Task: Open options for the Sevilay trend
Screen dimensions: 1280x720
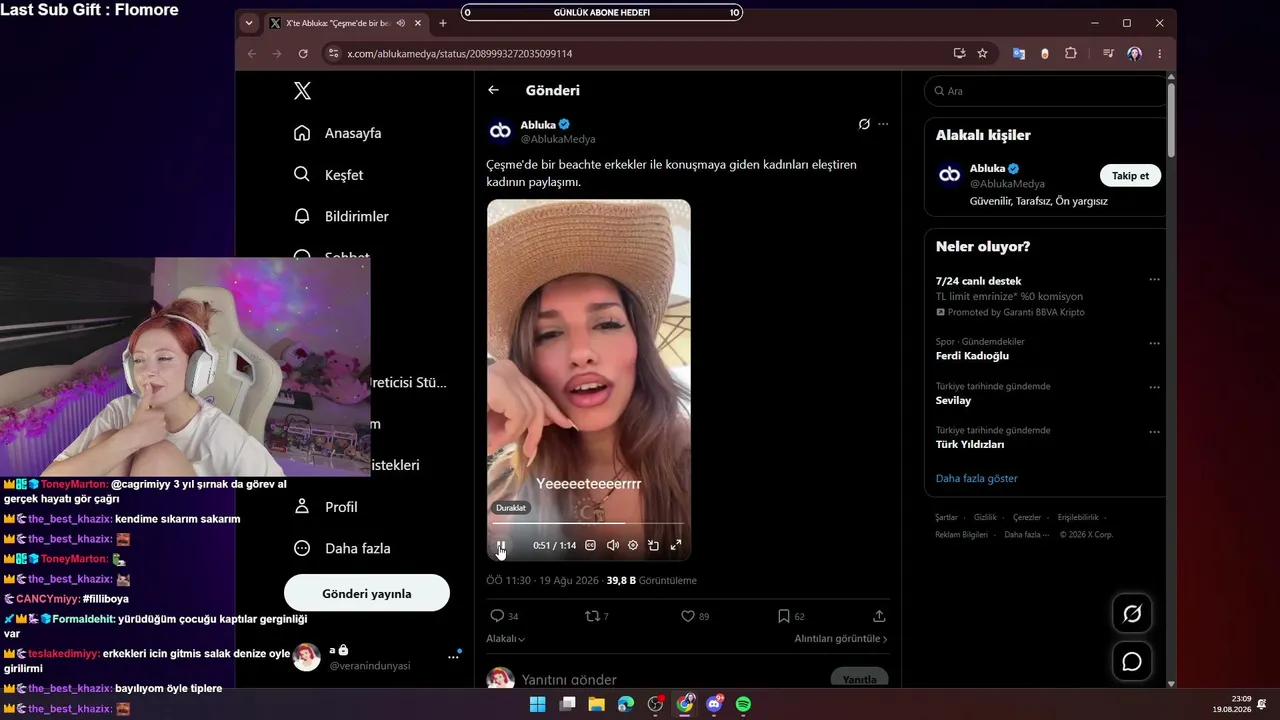Action: point(1154,387)
